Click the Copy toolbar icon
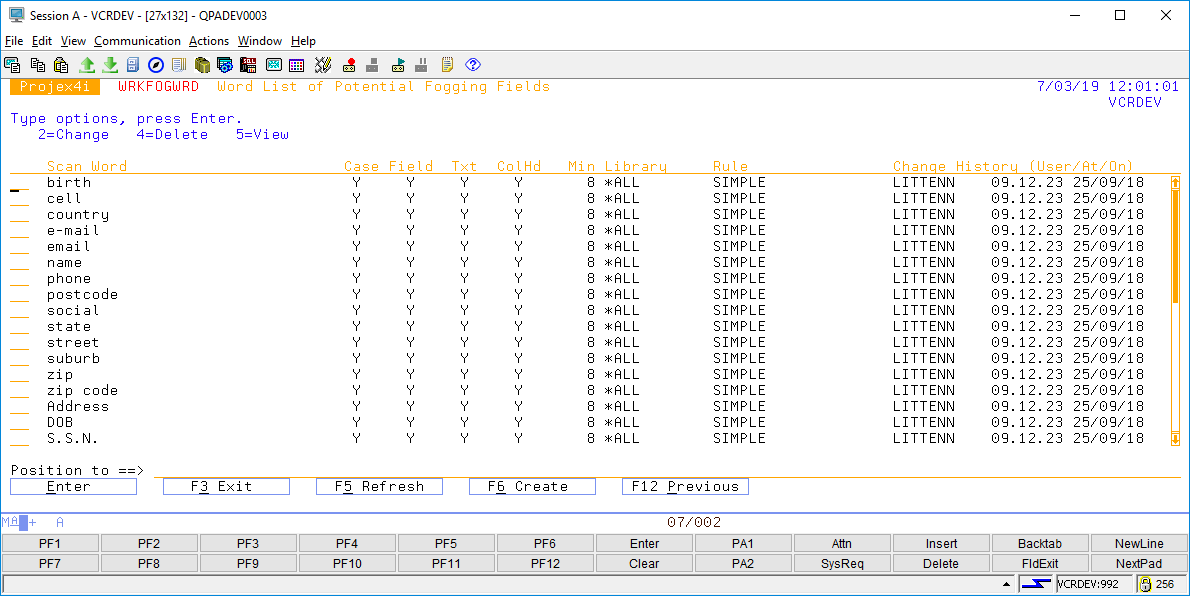 [38, 65]
